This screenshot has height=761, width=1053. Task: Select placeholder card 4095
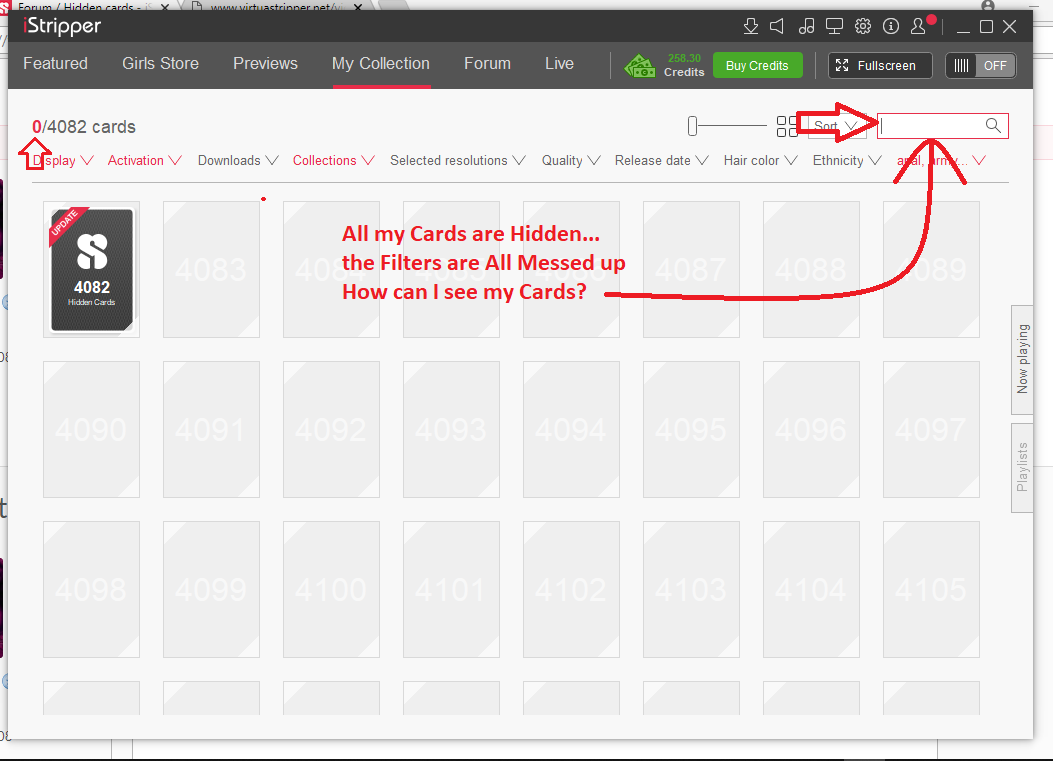pyautogui.click(x=692, y=429)
